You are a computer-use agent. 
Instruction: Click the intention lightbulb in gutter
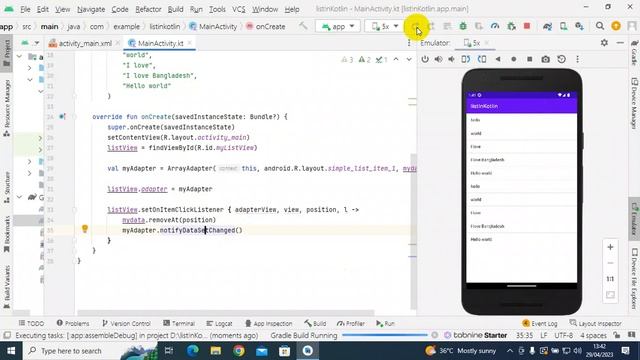[x=84, y=229]
